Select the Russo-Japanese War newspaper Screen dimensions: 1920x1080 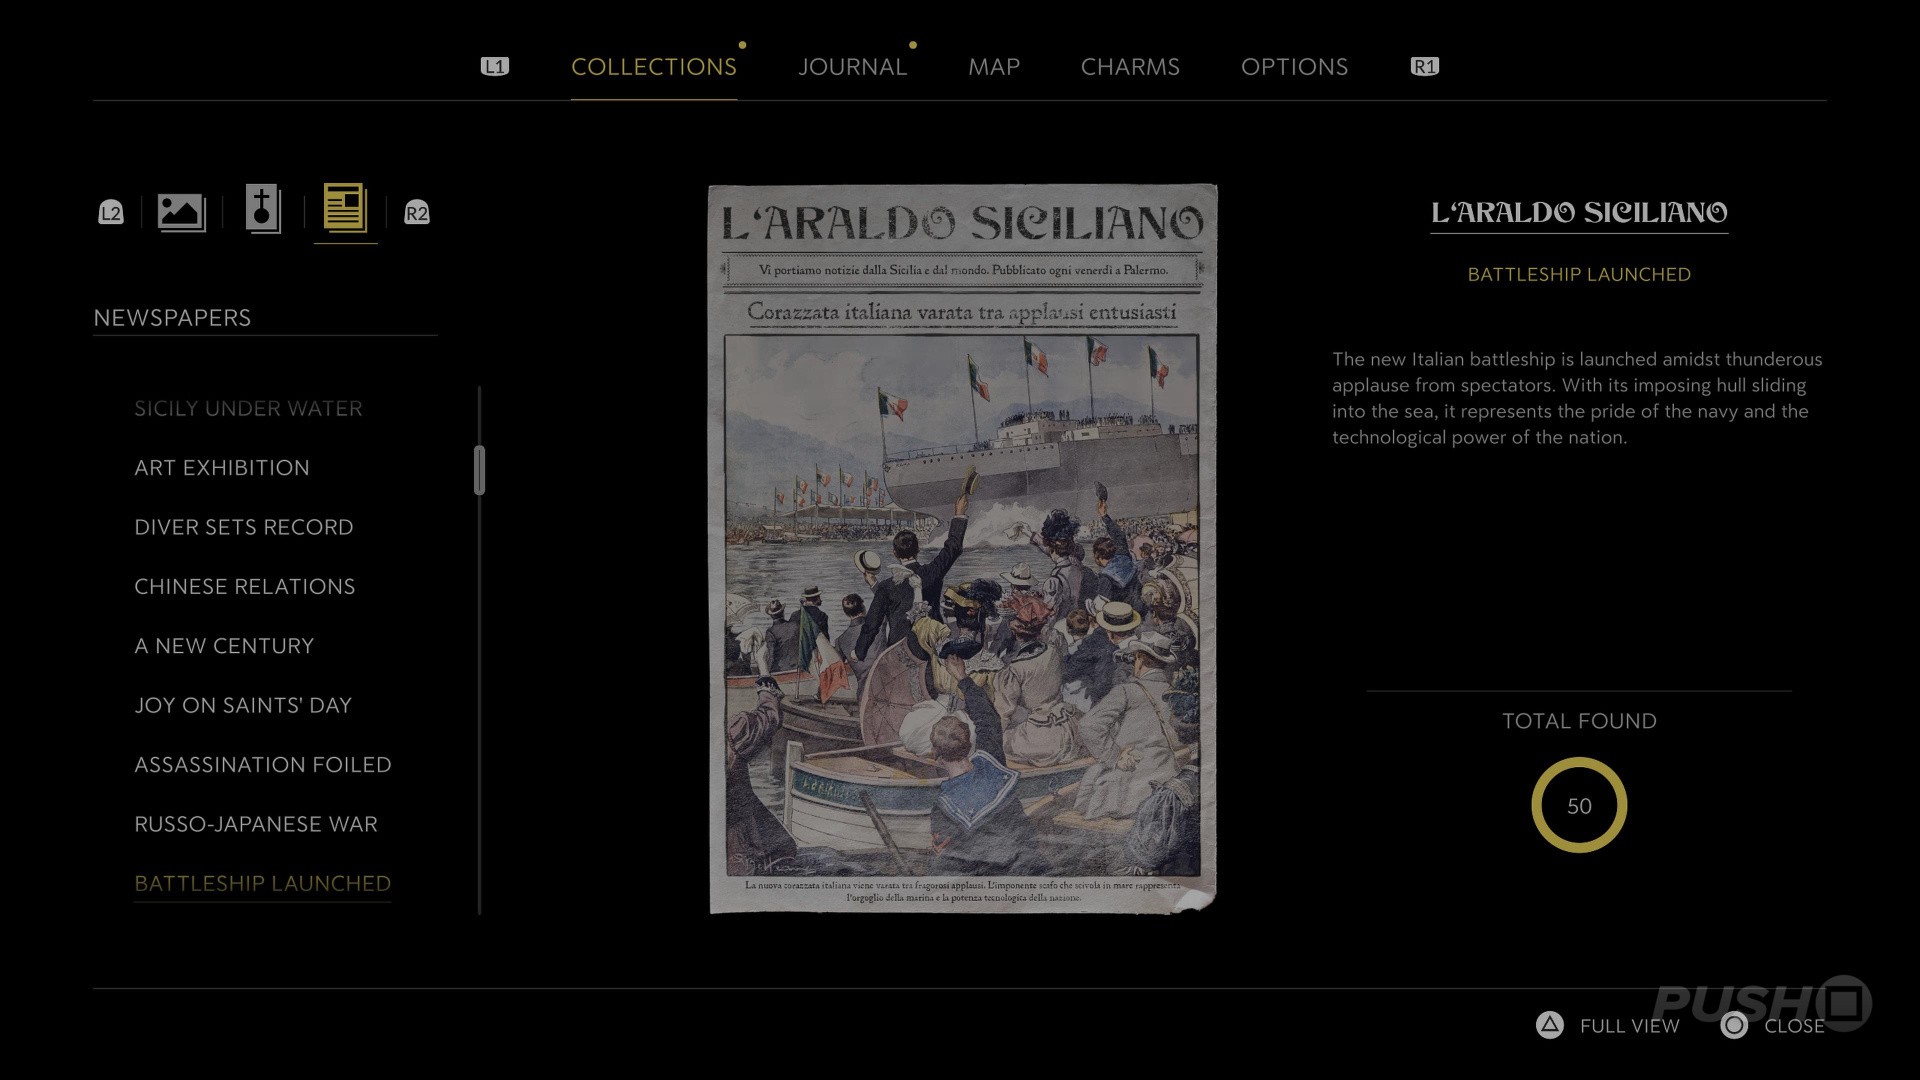tap(256, 824)
